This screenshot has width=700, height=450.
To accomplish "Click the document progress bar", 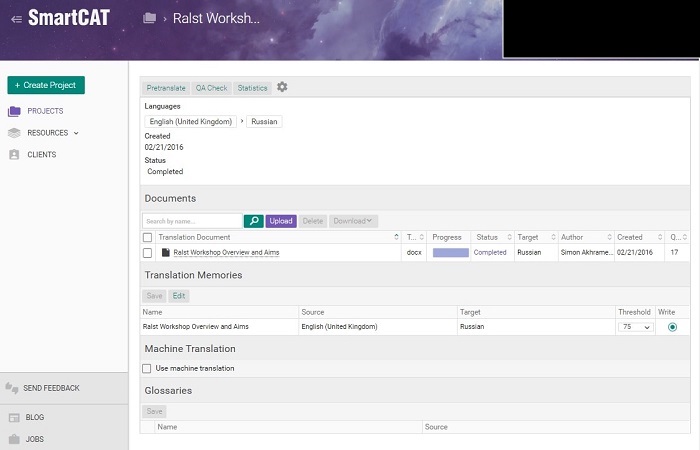I will (x=451, y=253).
